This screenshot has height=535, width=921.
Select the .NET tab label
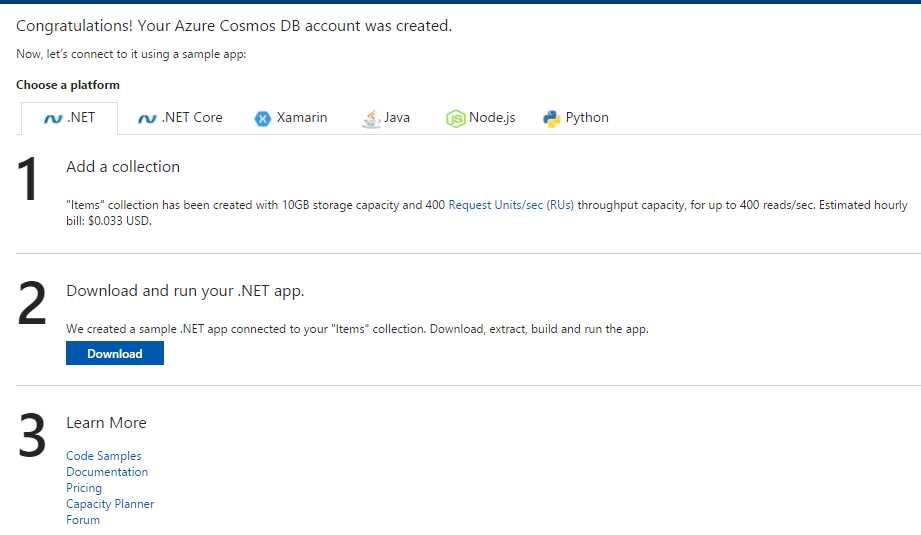[x=81, y=117]
